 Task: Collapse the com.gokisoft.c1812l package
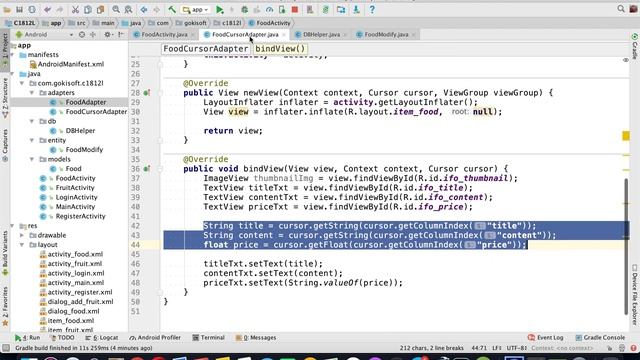tap(22, 83)
